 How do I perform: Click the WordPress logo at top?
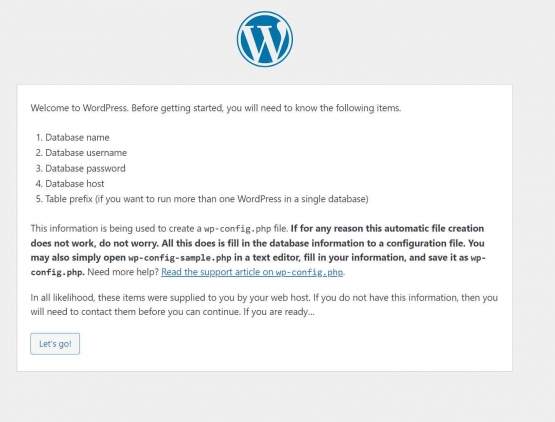coord(265,39)
